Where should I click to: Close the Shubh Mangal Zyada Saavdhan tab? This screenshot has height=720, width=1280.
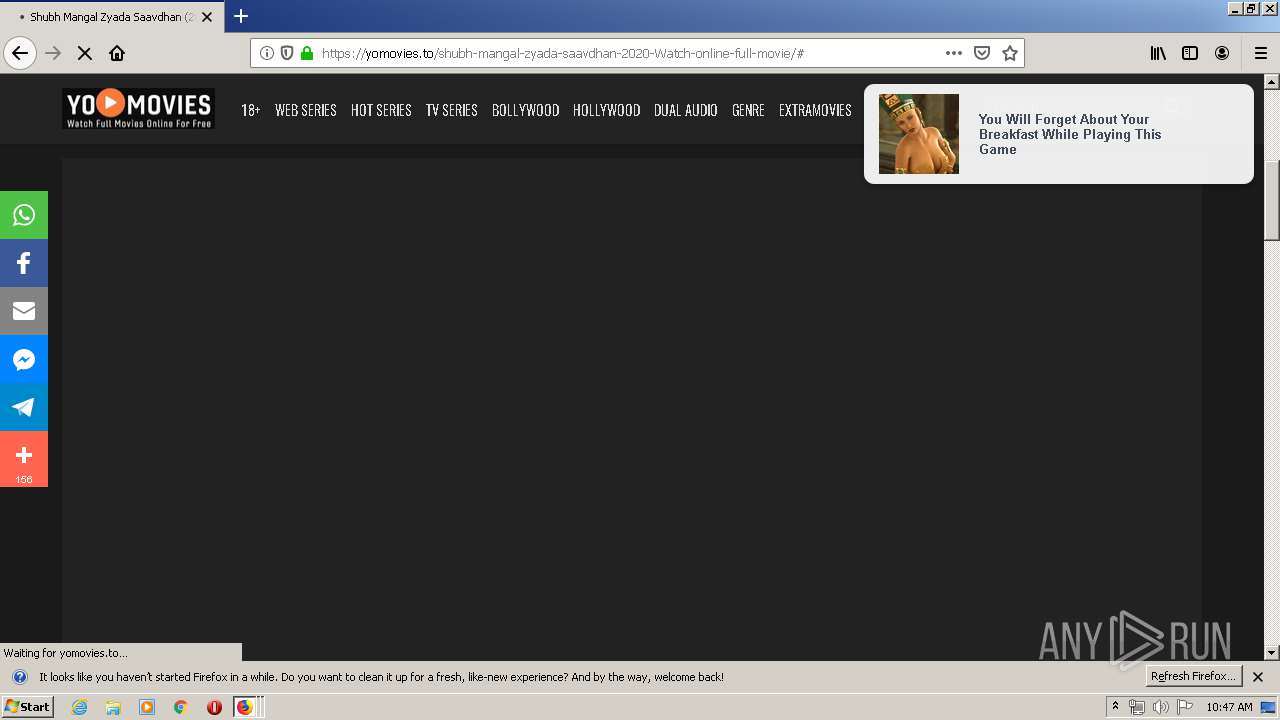pyautogui.click(x=207, y=17)
